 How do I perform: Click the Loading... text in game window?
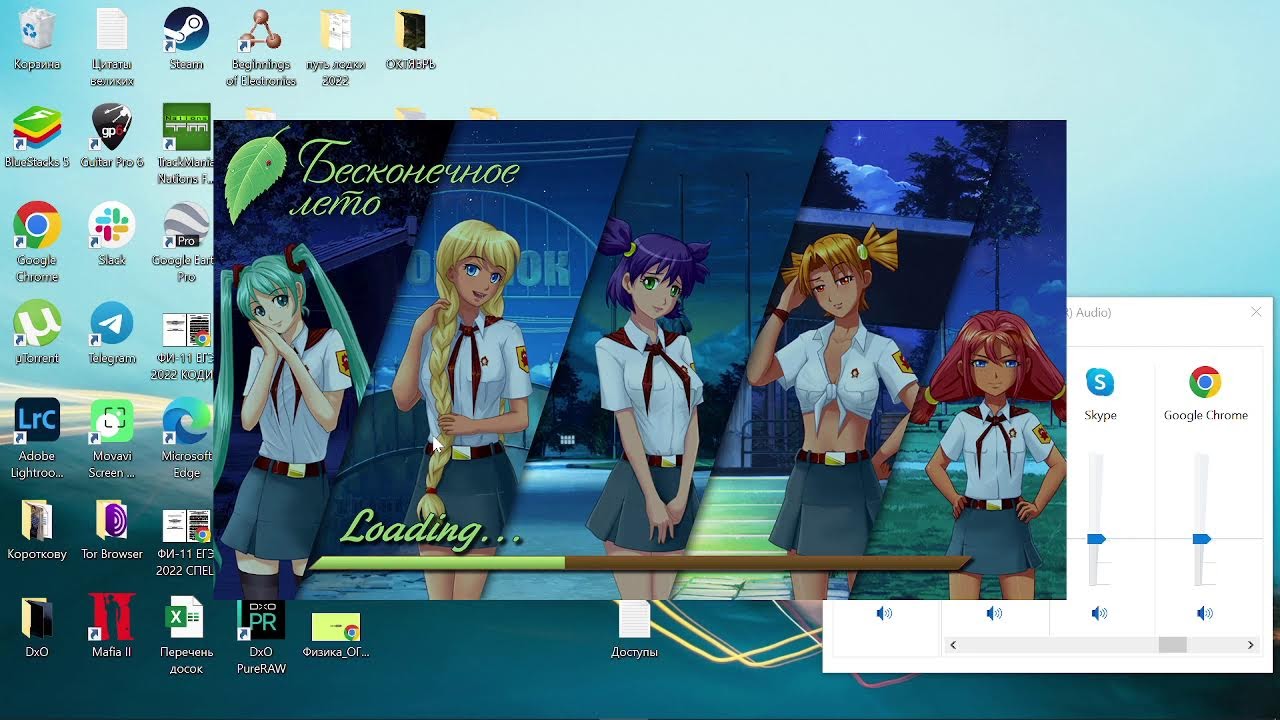tap(432, 528)
